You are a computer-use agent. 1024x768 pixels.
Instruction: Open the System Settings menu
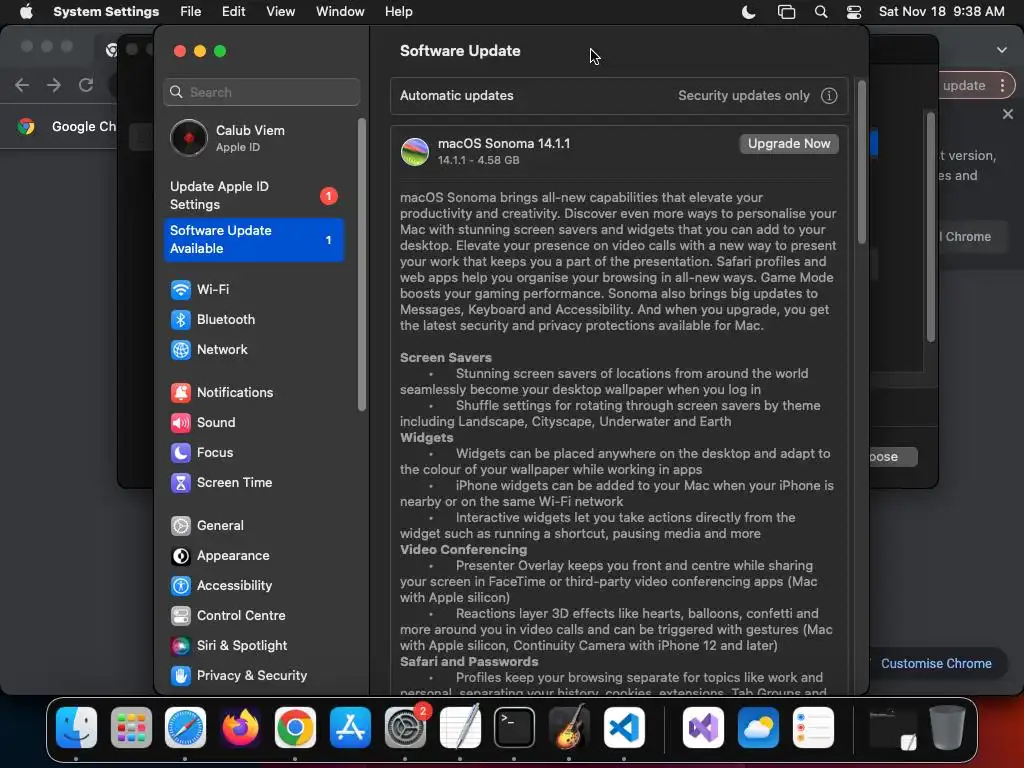106,12
